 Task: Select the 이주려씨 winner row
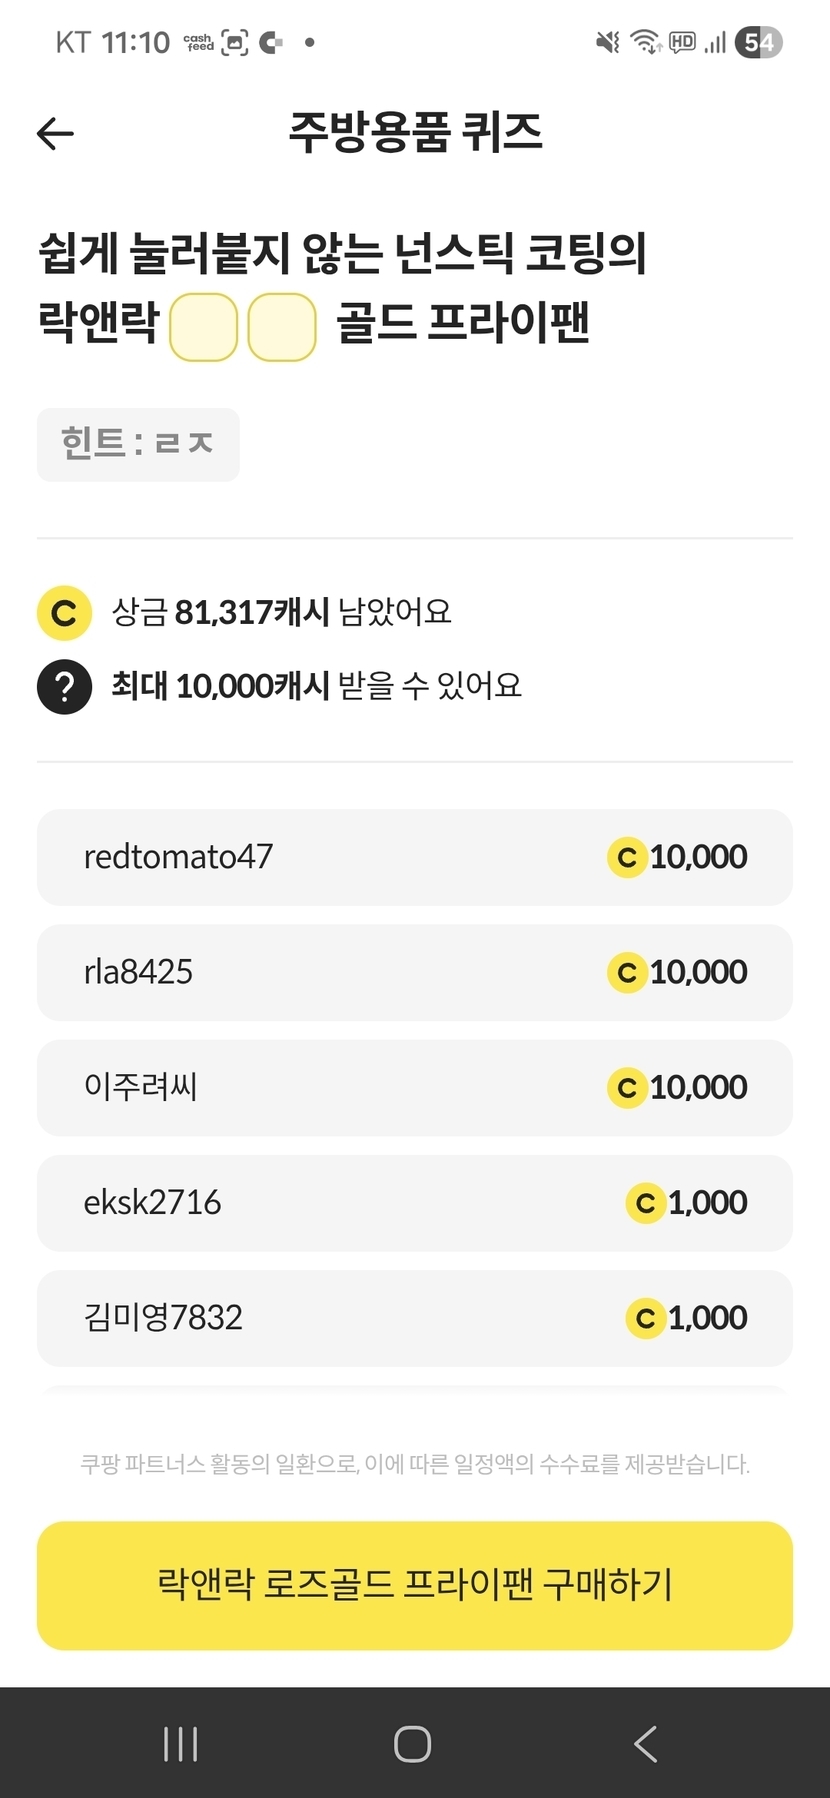click(414, 1087)
